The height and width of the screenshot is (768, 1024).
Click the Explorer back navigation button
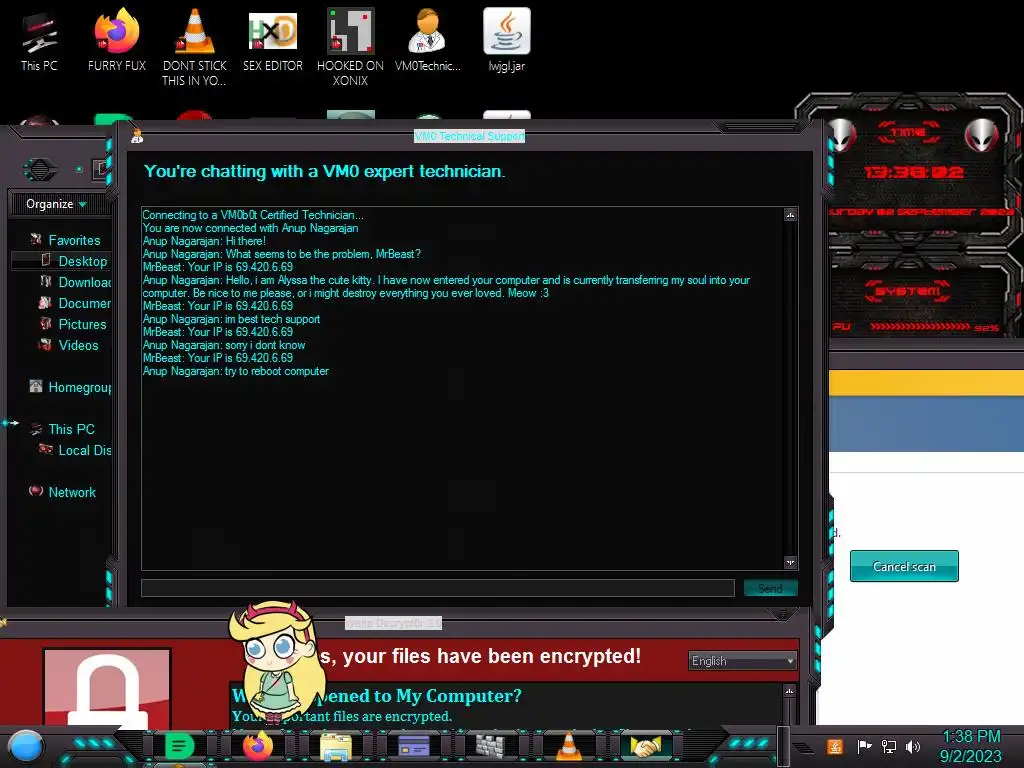tap(40, 170)
